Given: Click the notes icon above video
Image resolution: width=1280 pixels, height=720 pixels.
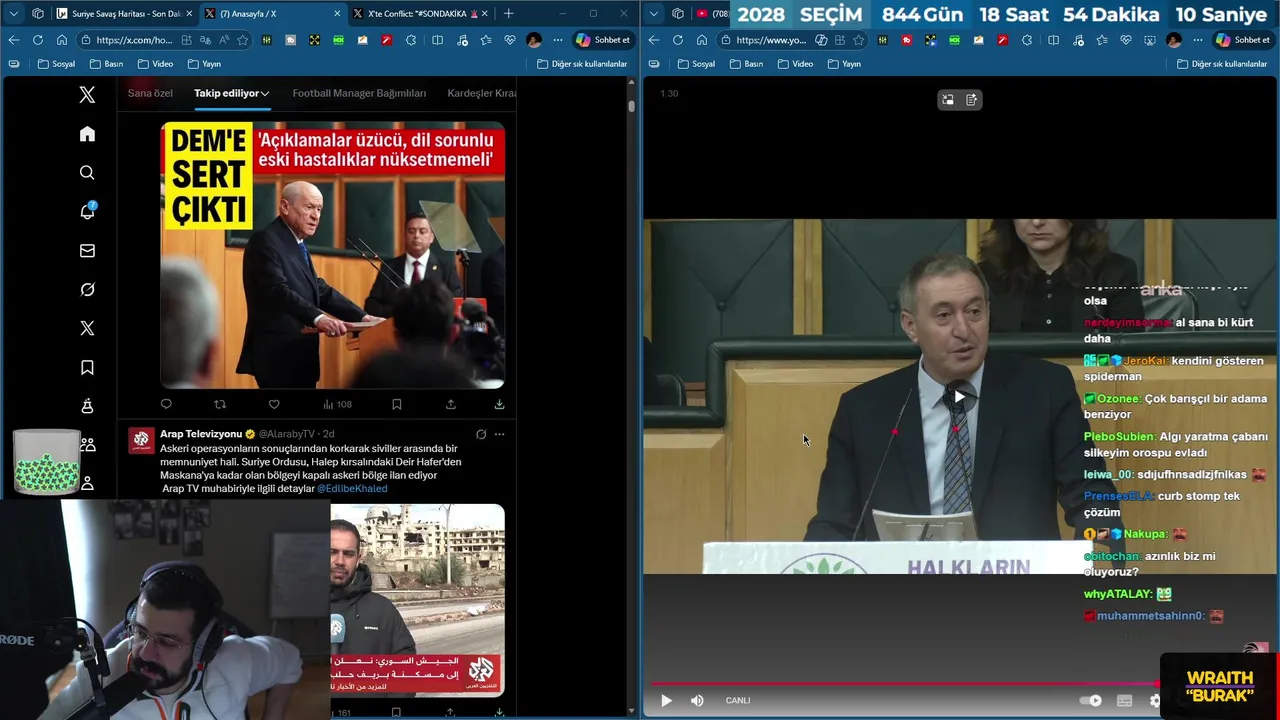Looking at the screenshot, I should 971,99.
